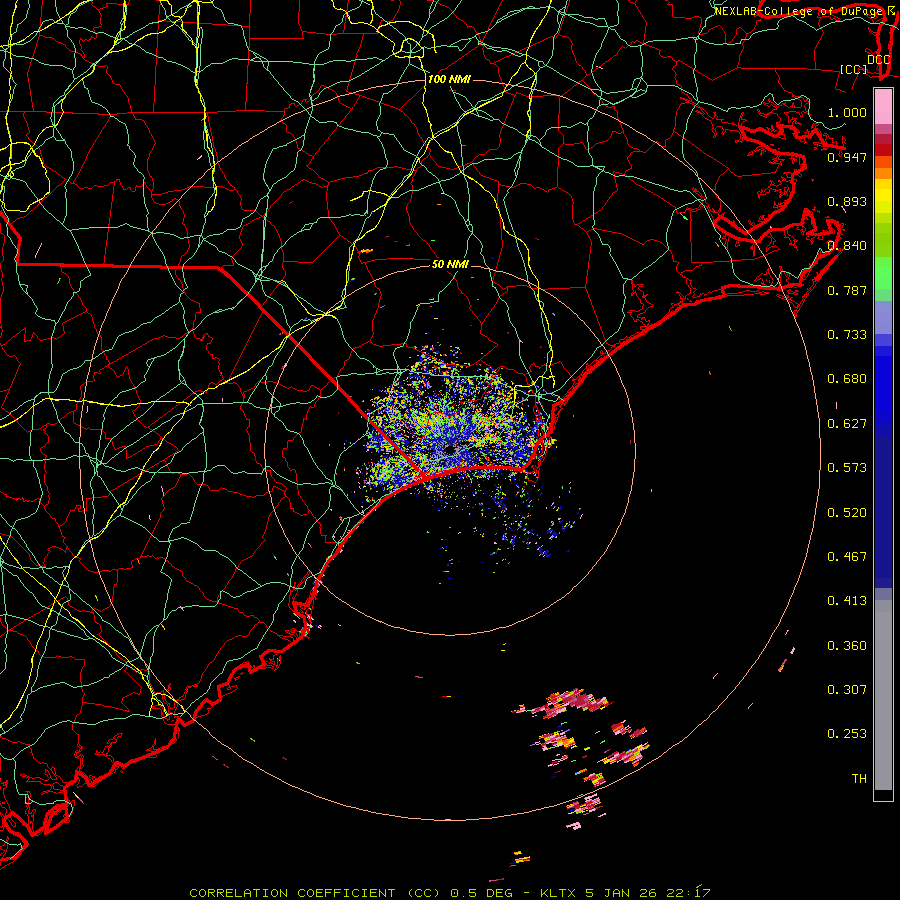This screenshot has height=900, width=900.
Task: Click the dark radar site dot at ring center
Action: click(x=449, y=450)
